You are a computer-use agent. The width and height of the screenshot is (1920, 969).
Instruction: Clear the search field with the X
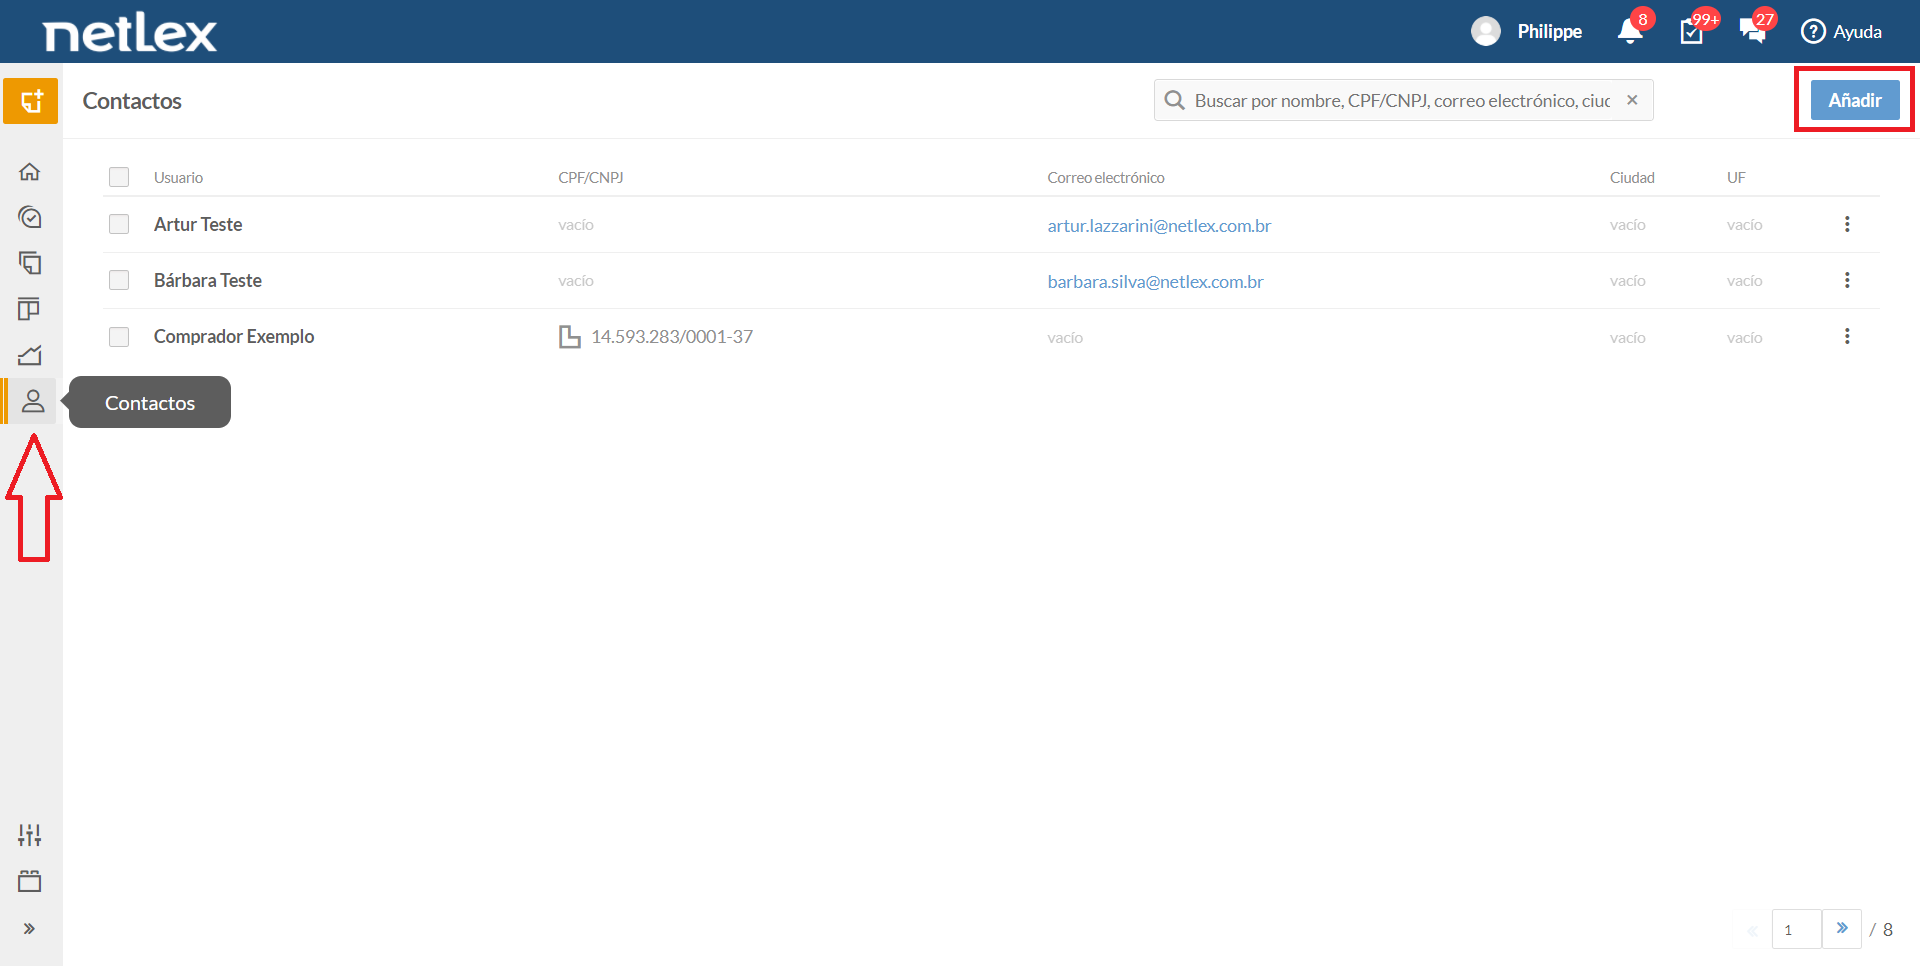point(1632,100)
